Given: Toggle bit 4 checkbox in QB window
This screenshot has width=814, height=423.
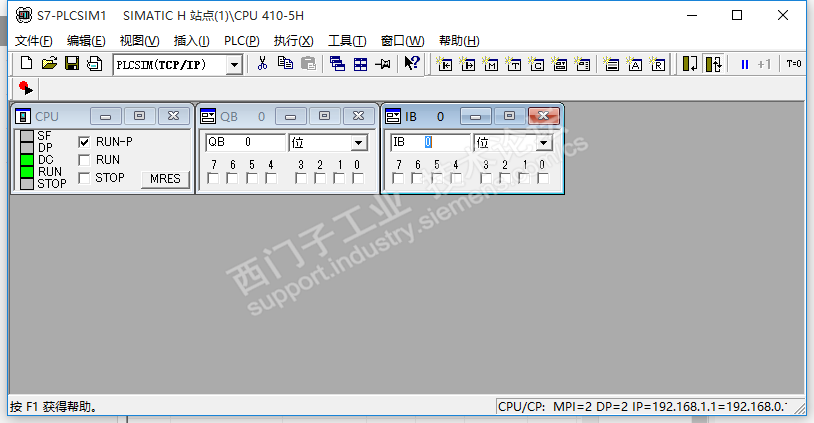Looking at the screenshot, I should point(270,178).
